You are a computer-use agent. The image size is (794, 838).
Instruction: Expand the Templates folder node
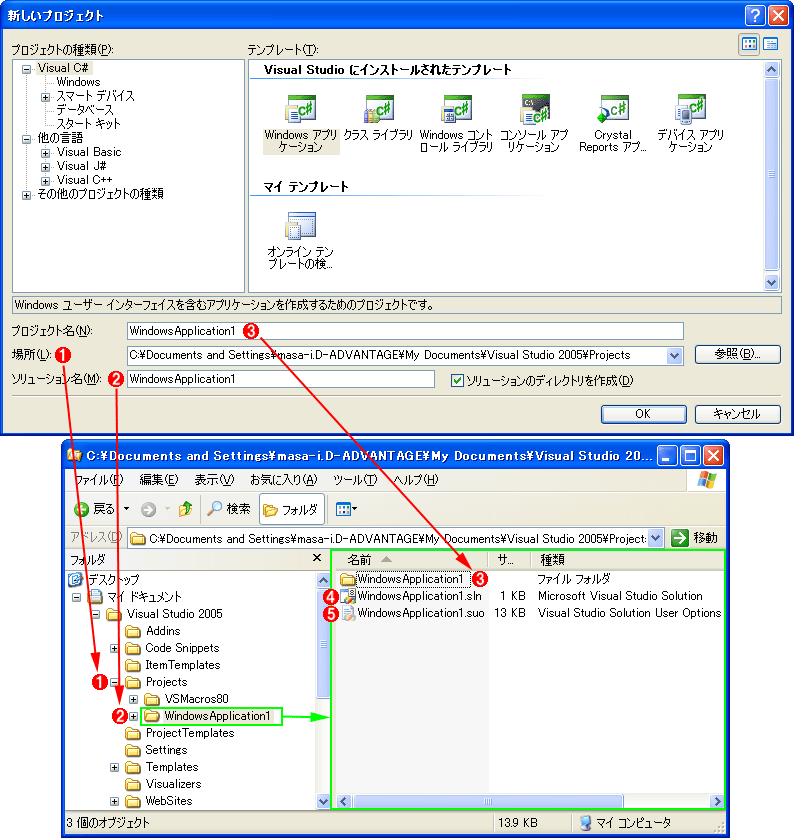click(x=114, y=767)
